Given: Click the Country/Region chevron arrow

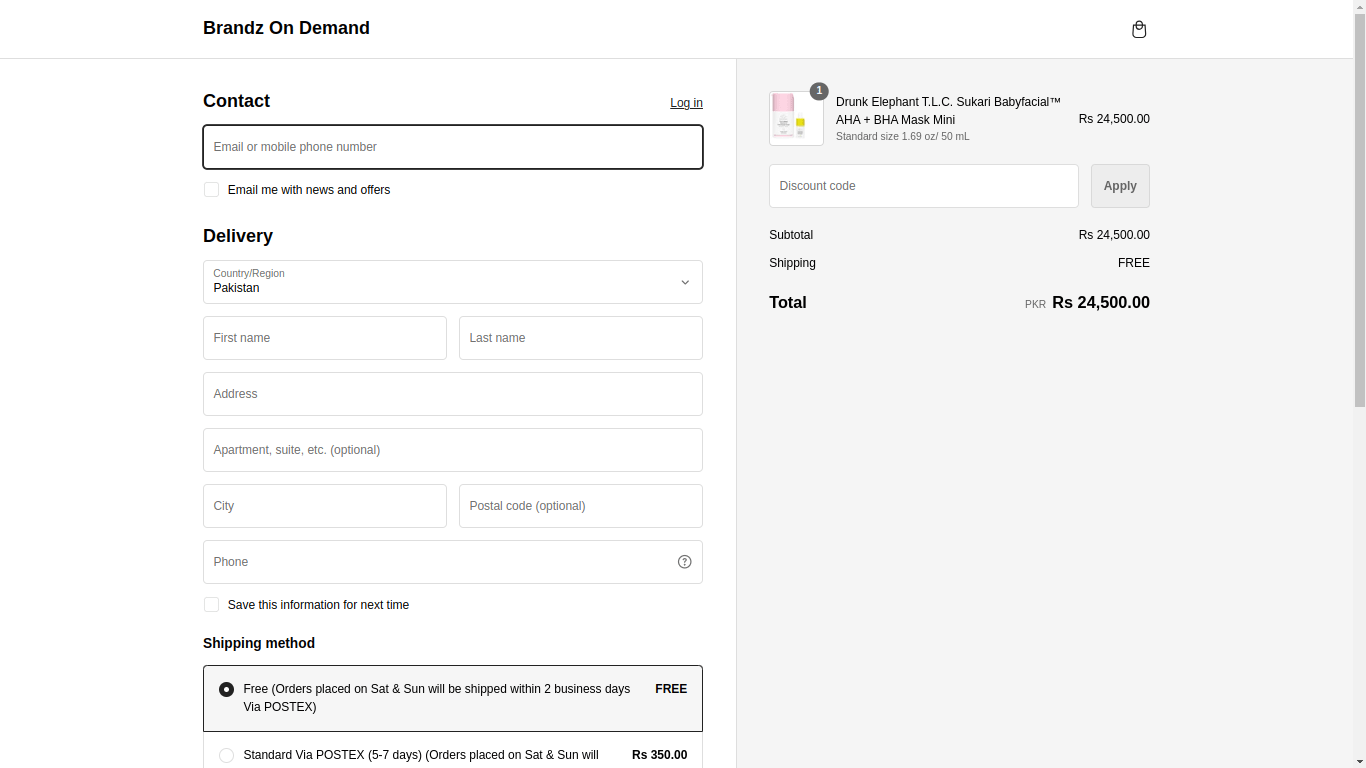Looking at the screenshot, I should pyautogui.click(x=685, y=282).
